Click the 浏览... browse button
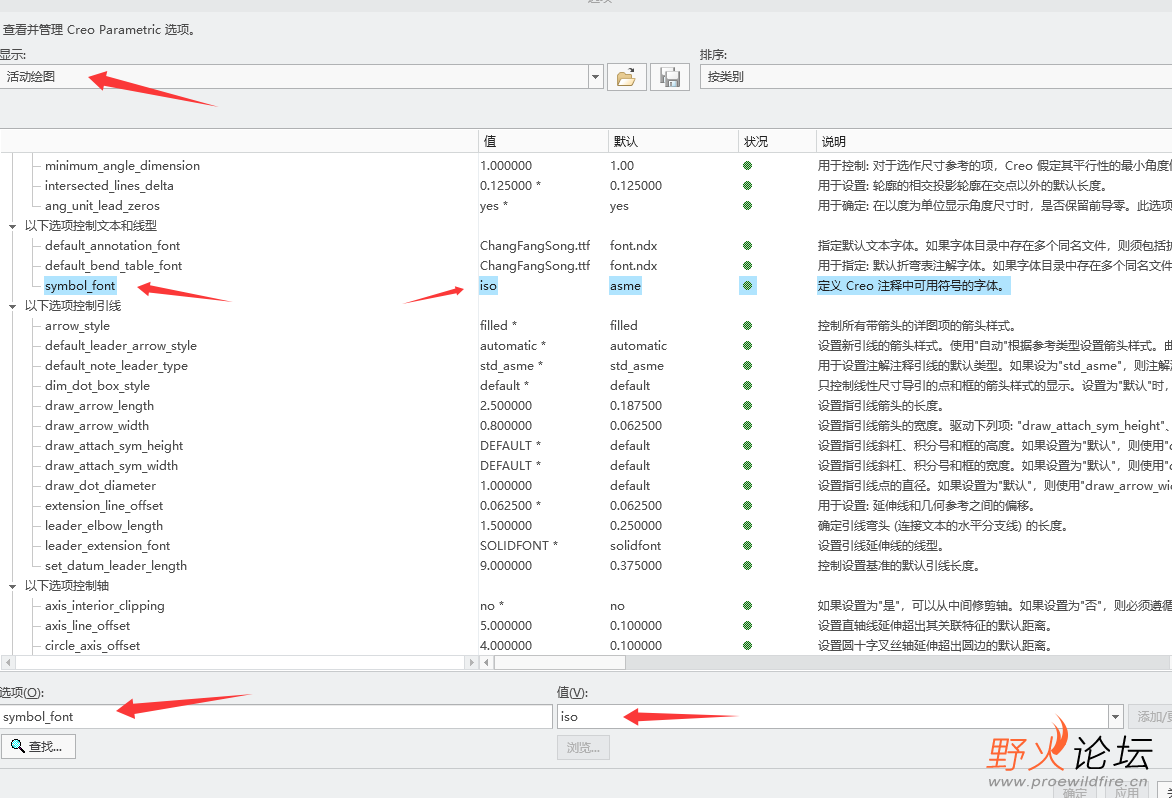1172x798 pixels. [583, 747]
